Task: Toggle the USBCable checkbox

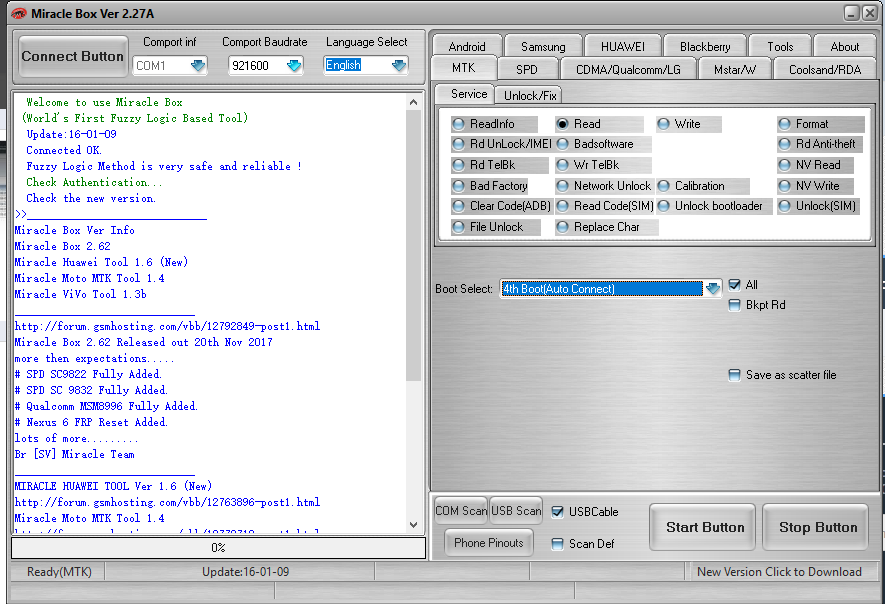Action: pyautogui.click(x=557, y=511)
